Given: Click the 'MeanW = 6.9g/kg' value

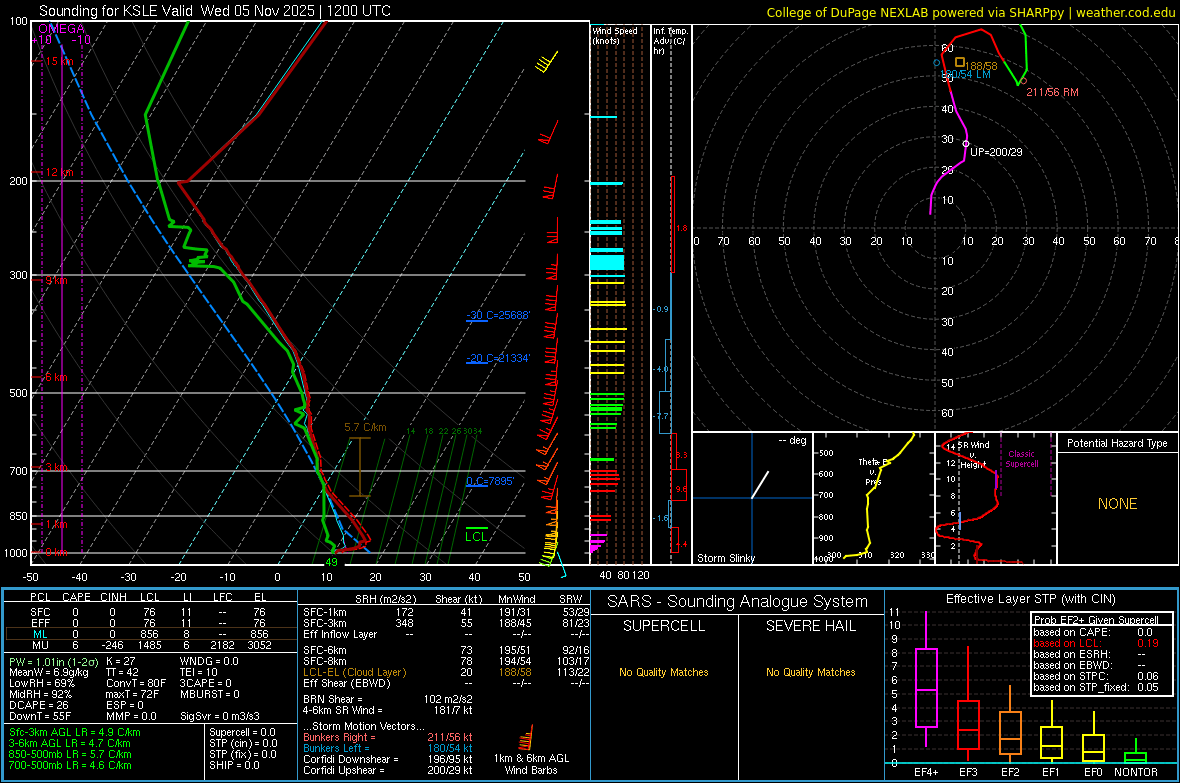Looking at the screenshot, I should click(x=48, y=672).
